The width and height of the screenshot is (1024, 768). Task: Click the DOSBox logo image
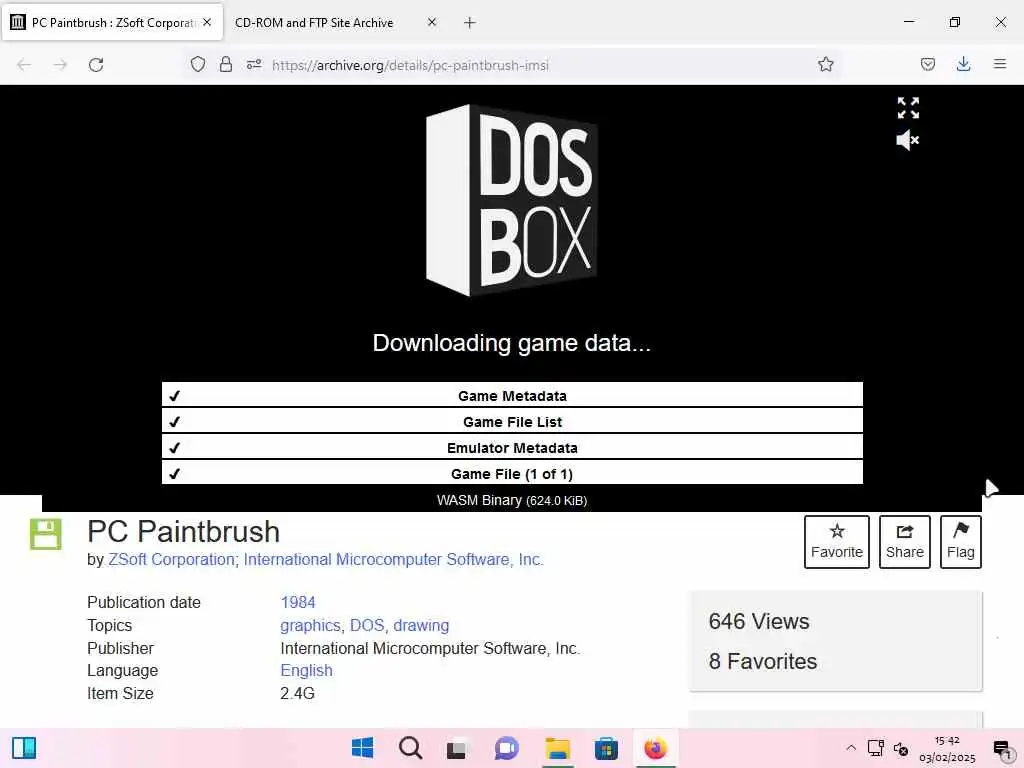pos(511,200)
